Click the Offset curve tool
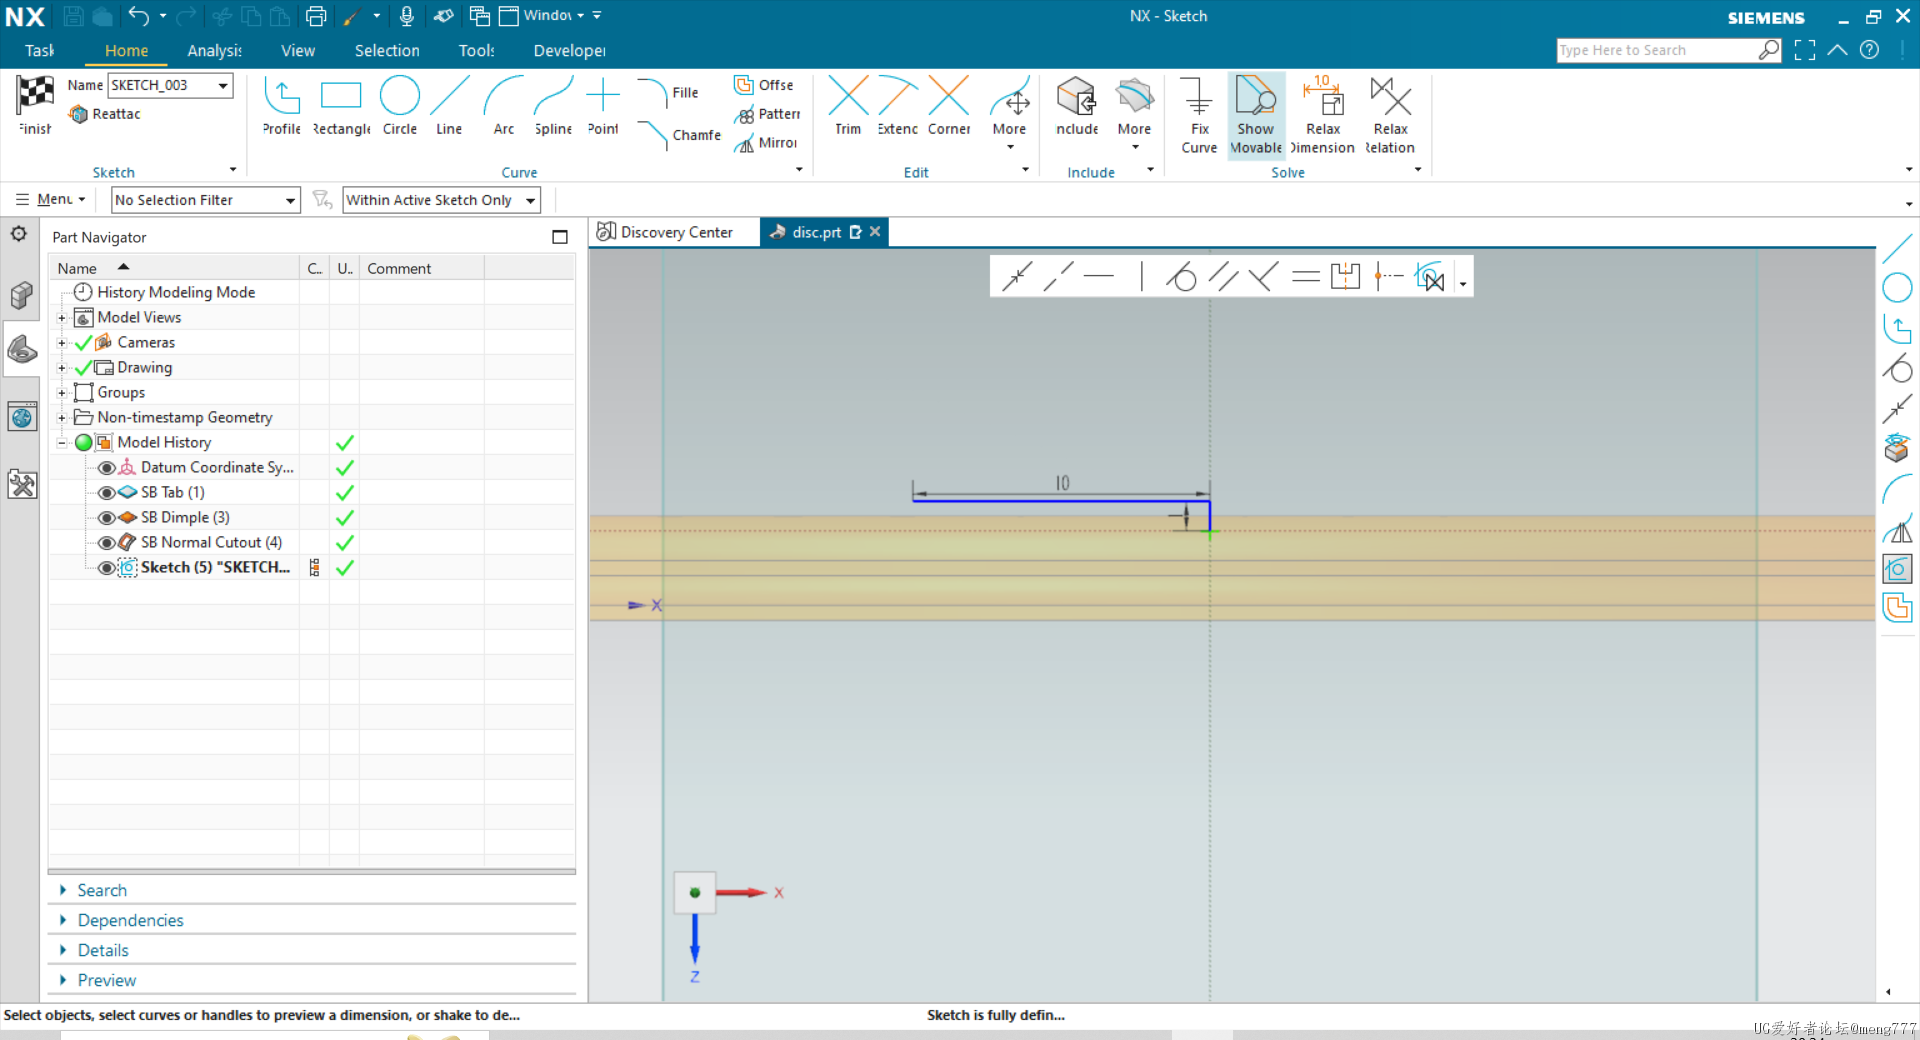Screen dimensions: 1920x1040 tap(764, 85)
